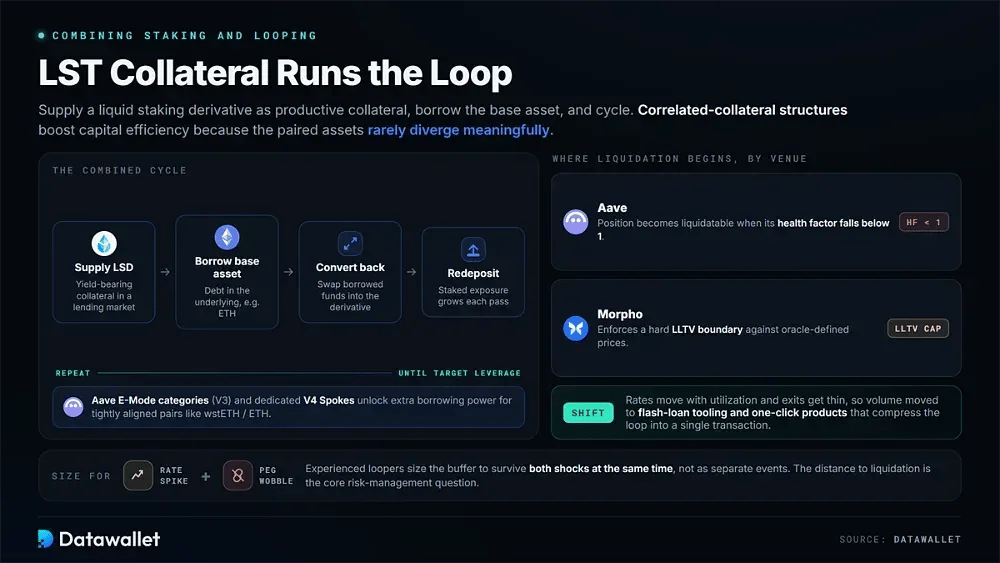The image size is (1000, 563).
Task: Click the arrow between Supply LSD and Borrow
Action: coord(165,272)
